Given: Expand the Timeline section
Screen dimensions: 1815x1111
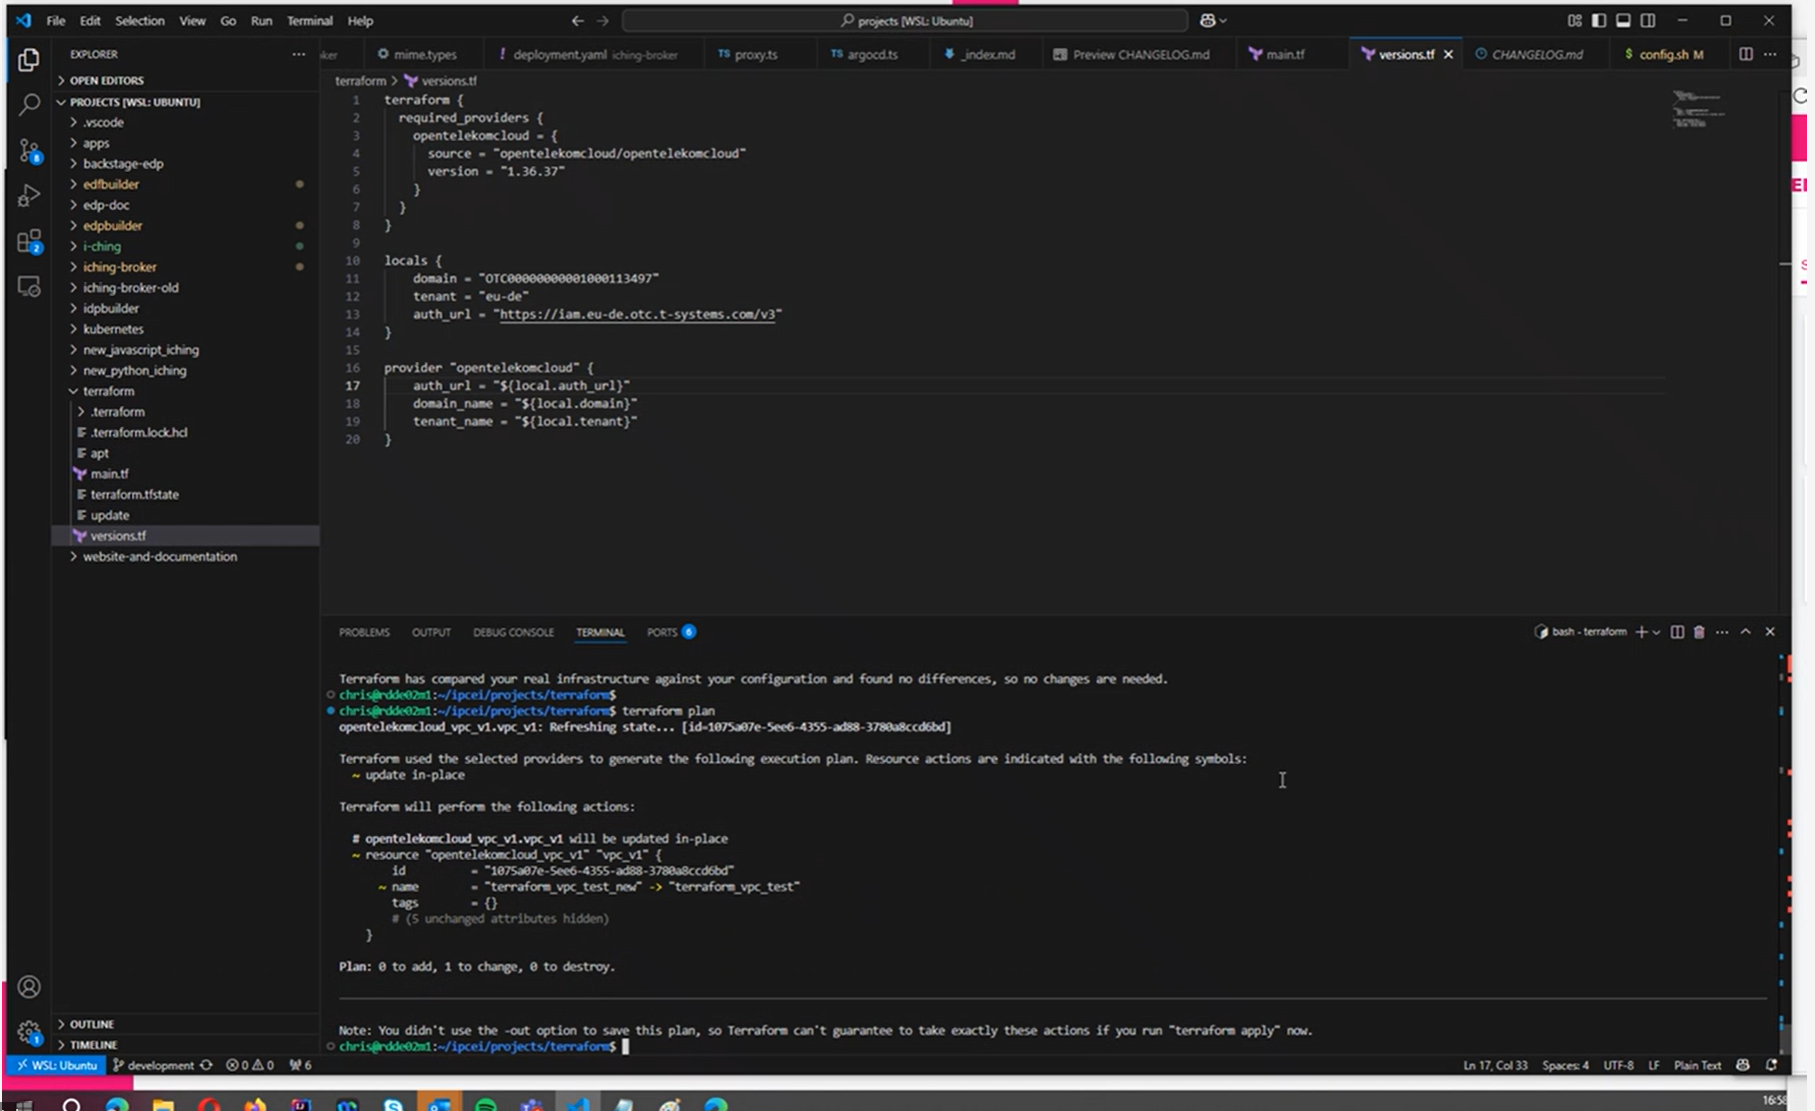Looking at the screenshot, I should click(93, 1044).
